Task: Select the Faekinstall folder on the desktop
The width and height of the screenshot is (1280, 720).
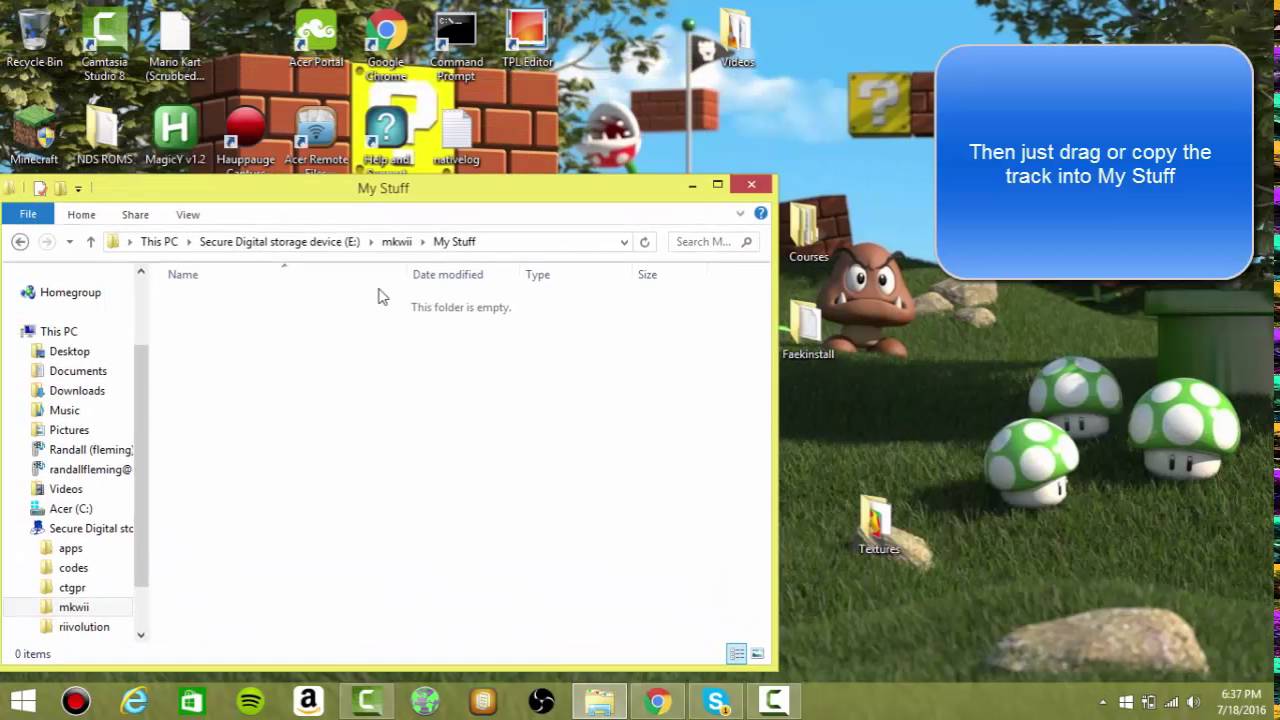Action: coord(808,331)
